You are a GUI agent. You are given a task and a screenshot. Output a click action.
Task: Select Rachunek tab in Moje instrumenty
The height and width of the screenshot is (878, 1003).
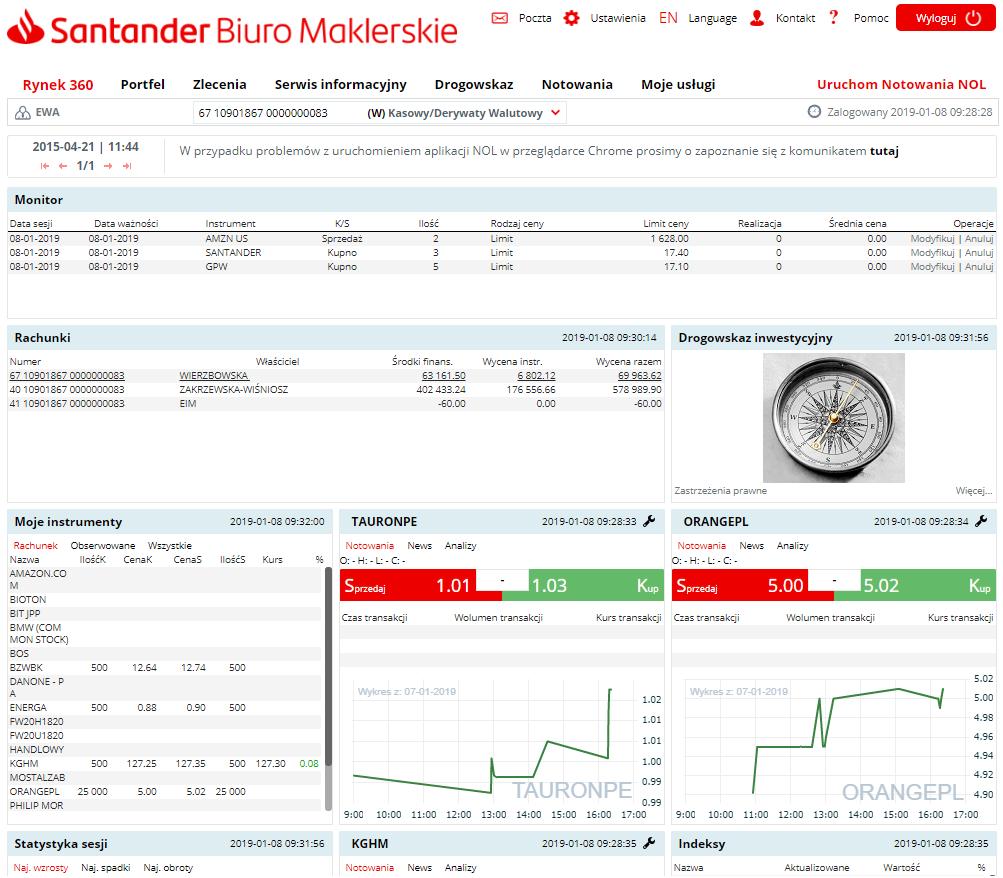[35, 545]
